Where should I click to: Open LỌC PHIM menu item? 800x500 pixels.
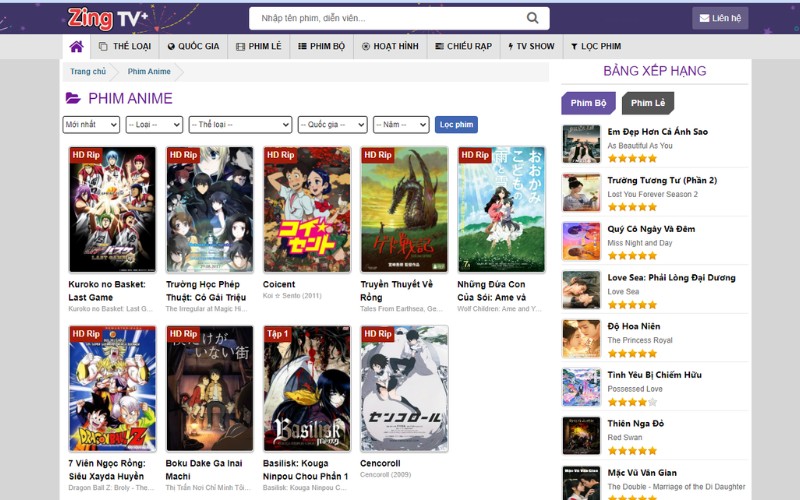click(596, 46)
